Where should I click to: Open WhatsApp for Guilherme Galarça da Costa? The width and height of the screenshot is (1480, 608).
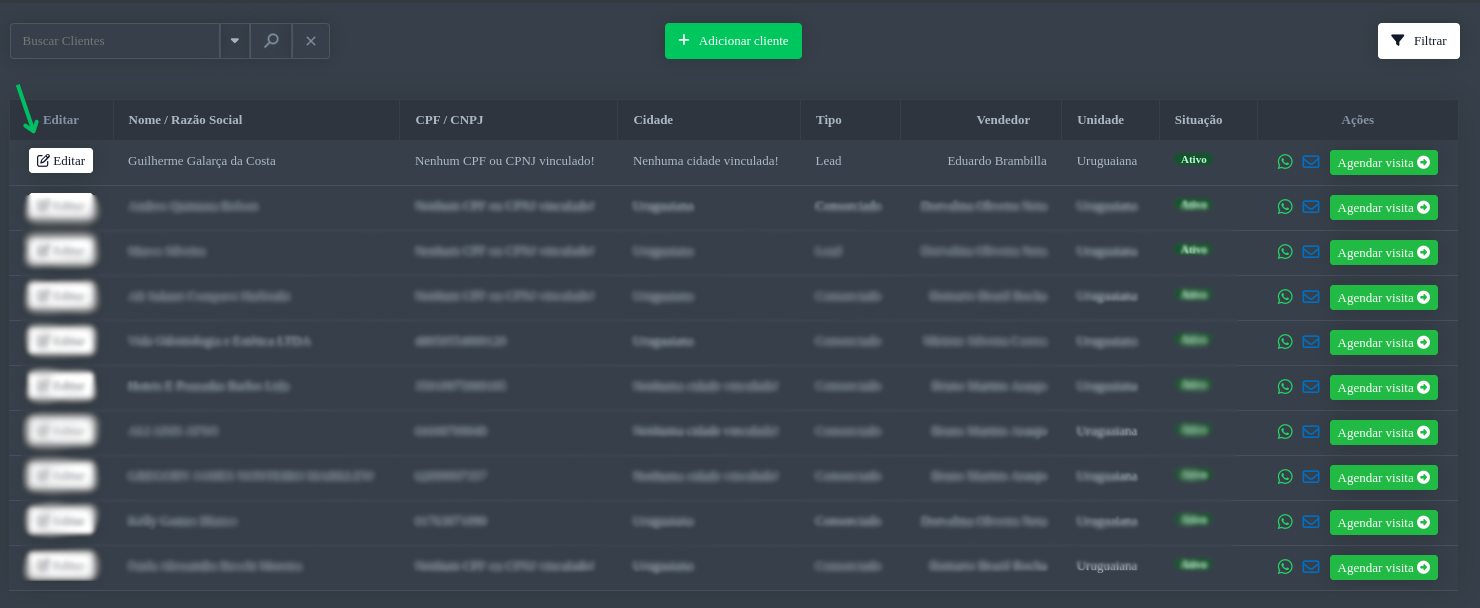[x=1285, y=162]
